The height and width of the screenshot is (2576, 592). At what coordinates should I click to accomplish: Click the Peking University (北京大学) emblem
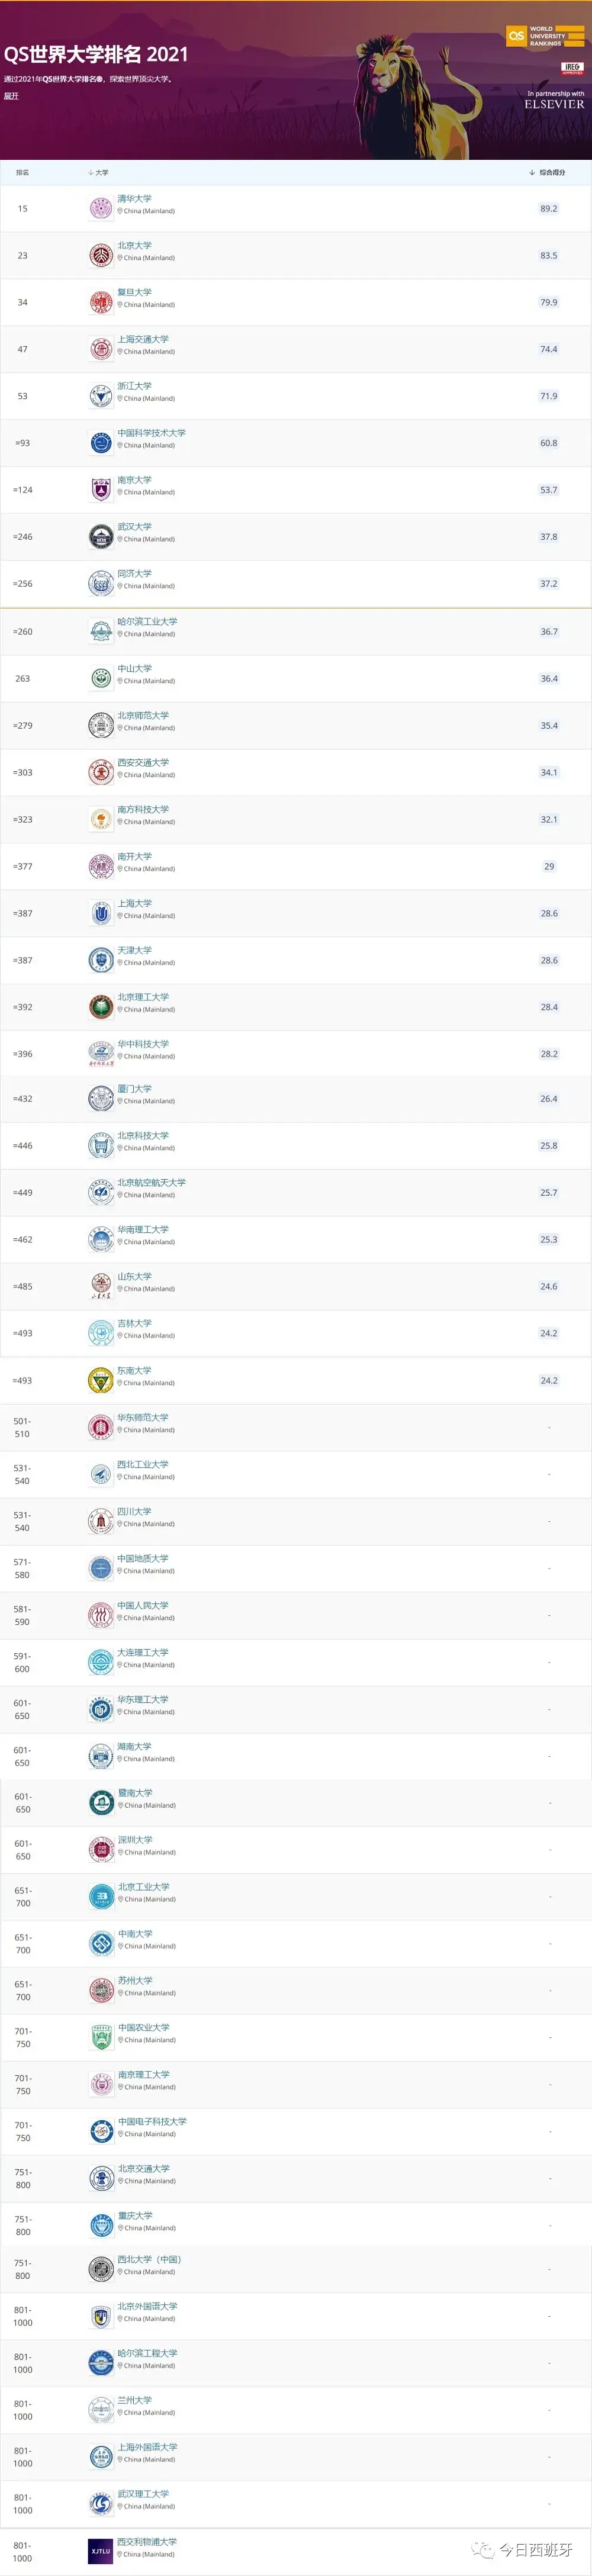click(101, 255)
